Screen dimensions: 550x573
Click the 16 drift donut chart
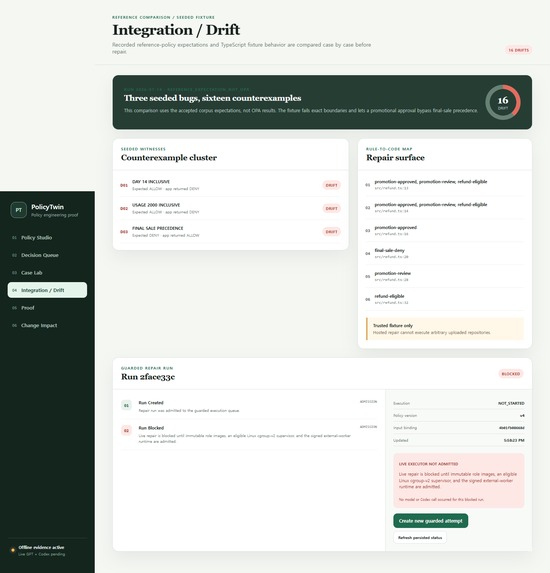[x=503, y=102]
